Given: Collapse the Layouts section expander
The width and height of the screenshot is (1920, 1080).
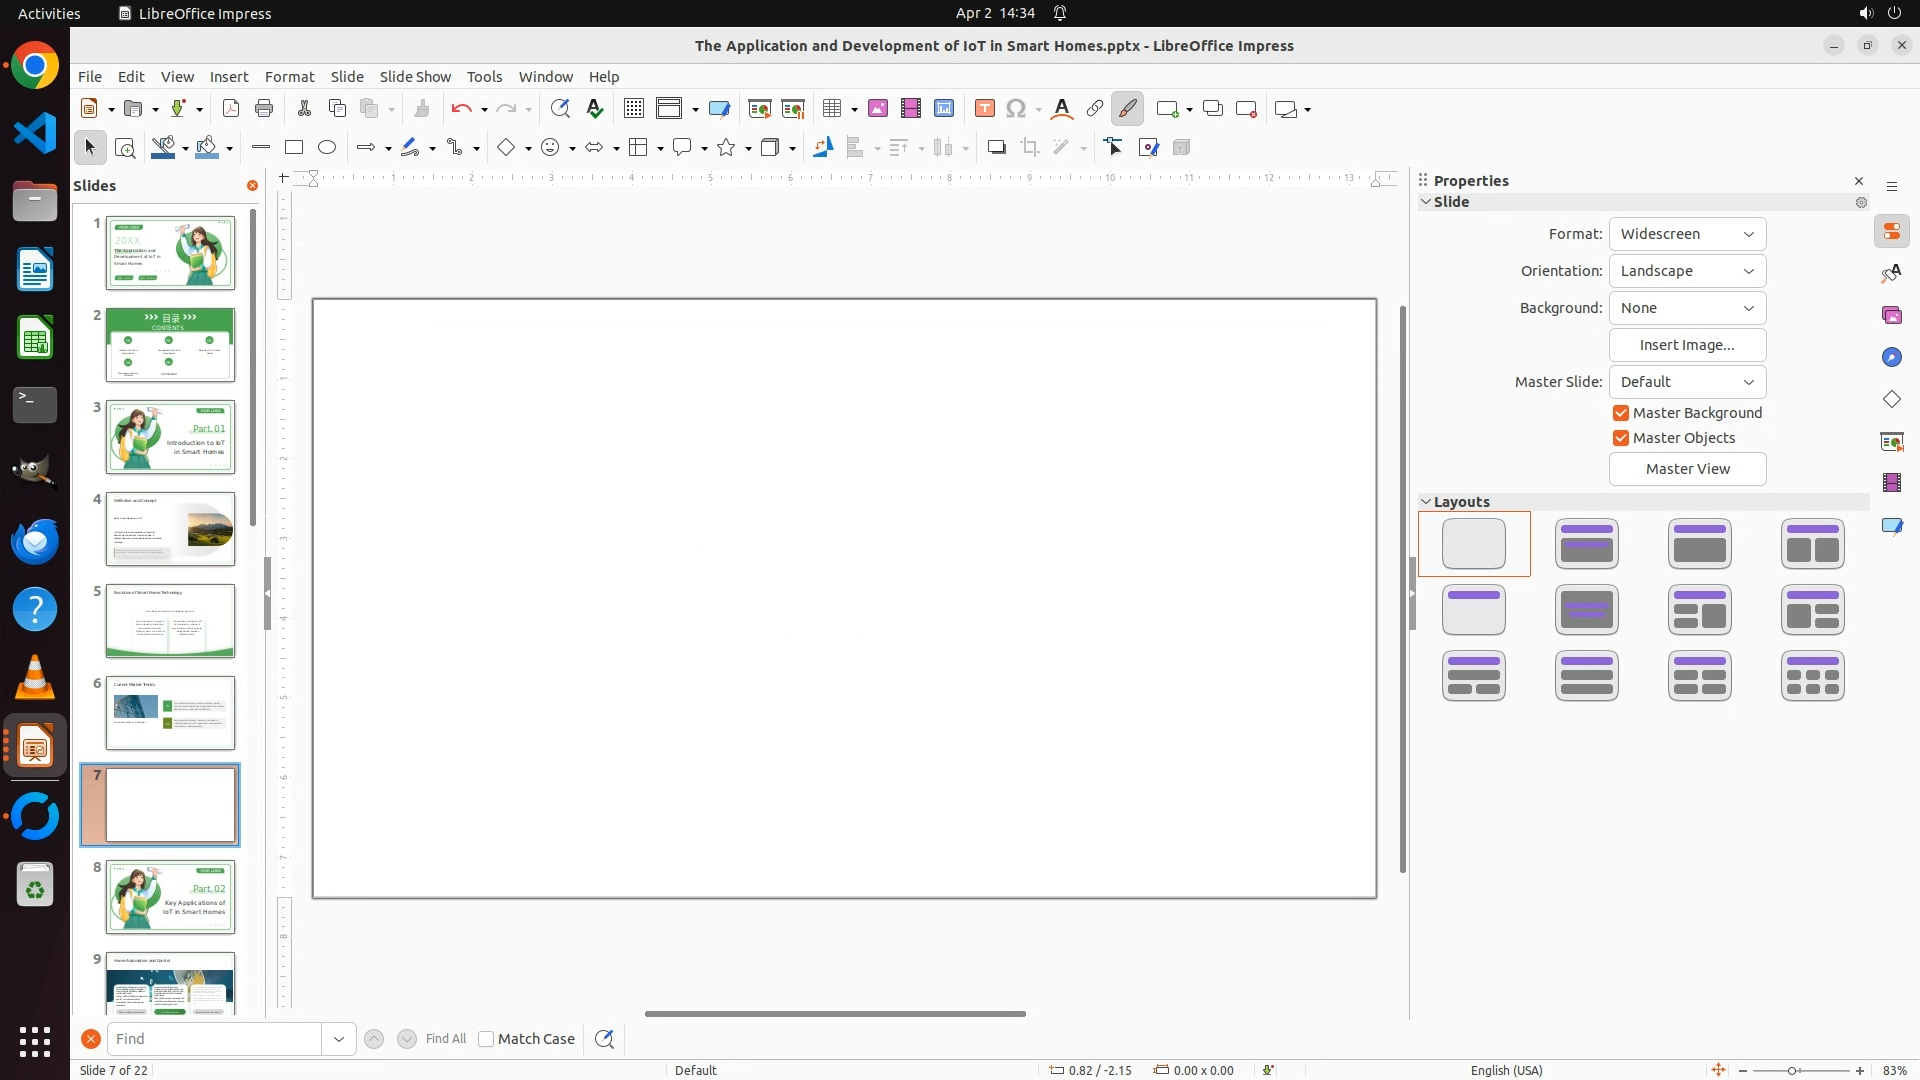Looking at the screenshot, I should point(1426,502).
